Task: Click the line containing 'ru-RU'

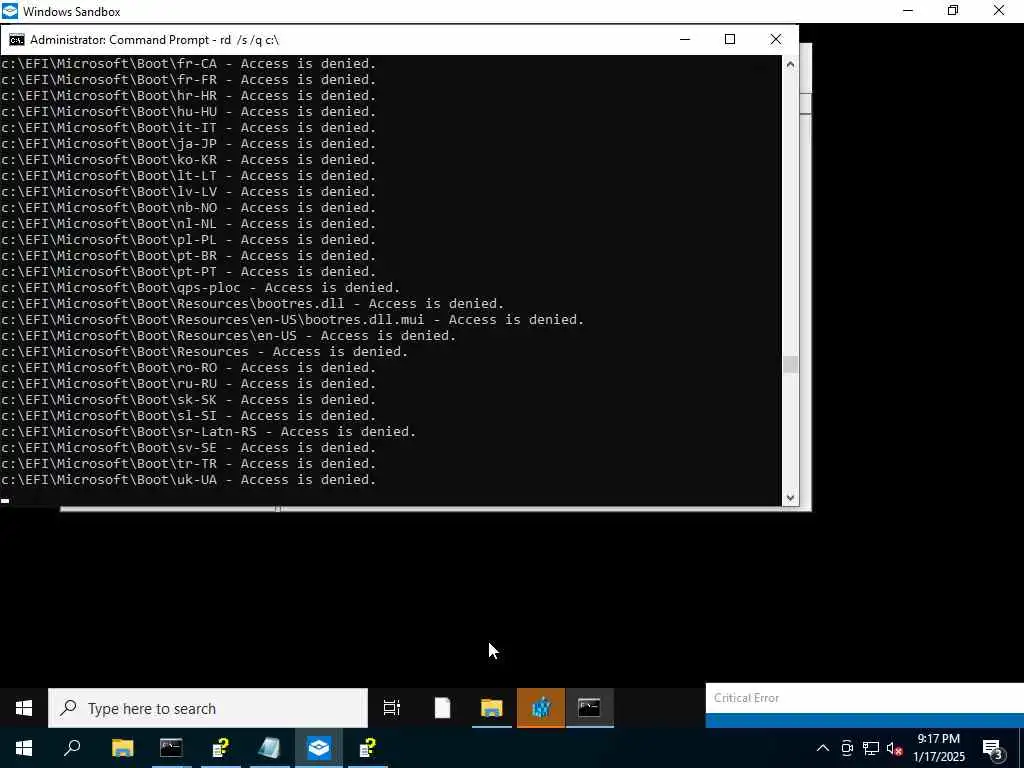Action: (x=189, y=383)
